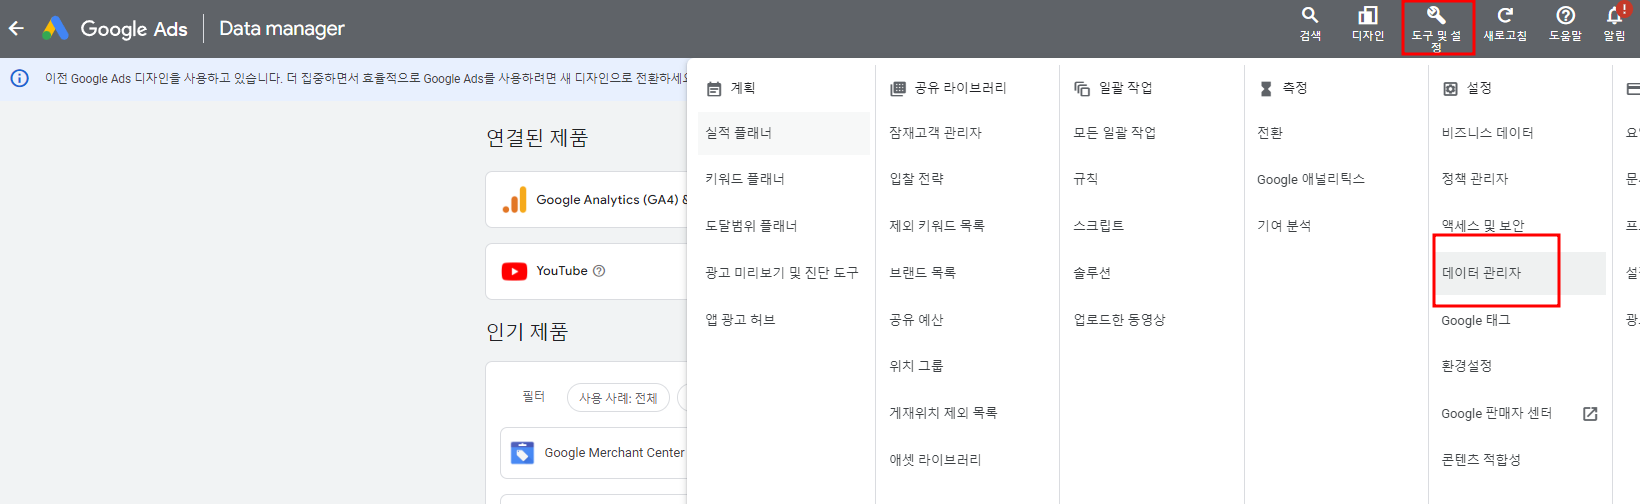Click the 계획 calendar icon
The height and width of the screenshot is (504, 1640).
[x=714, y=89]
